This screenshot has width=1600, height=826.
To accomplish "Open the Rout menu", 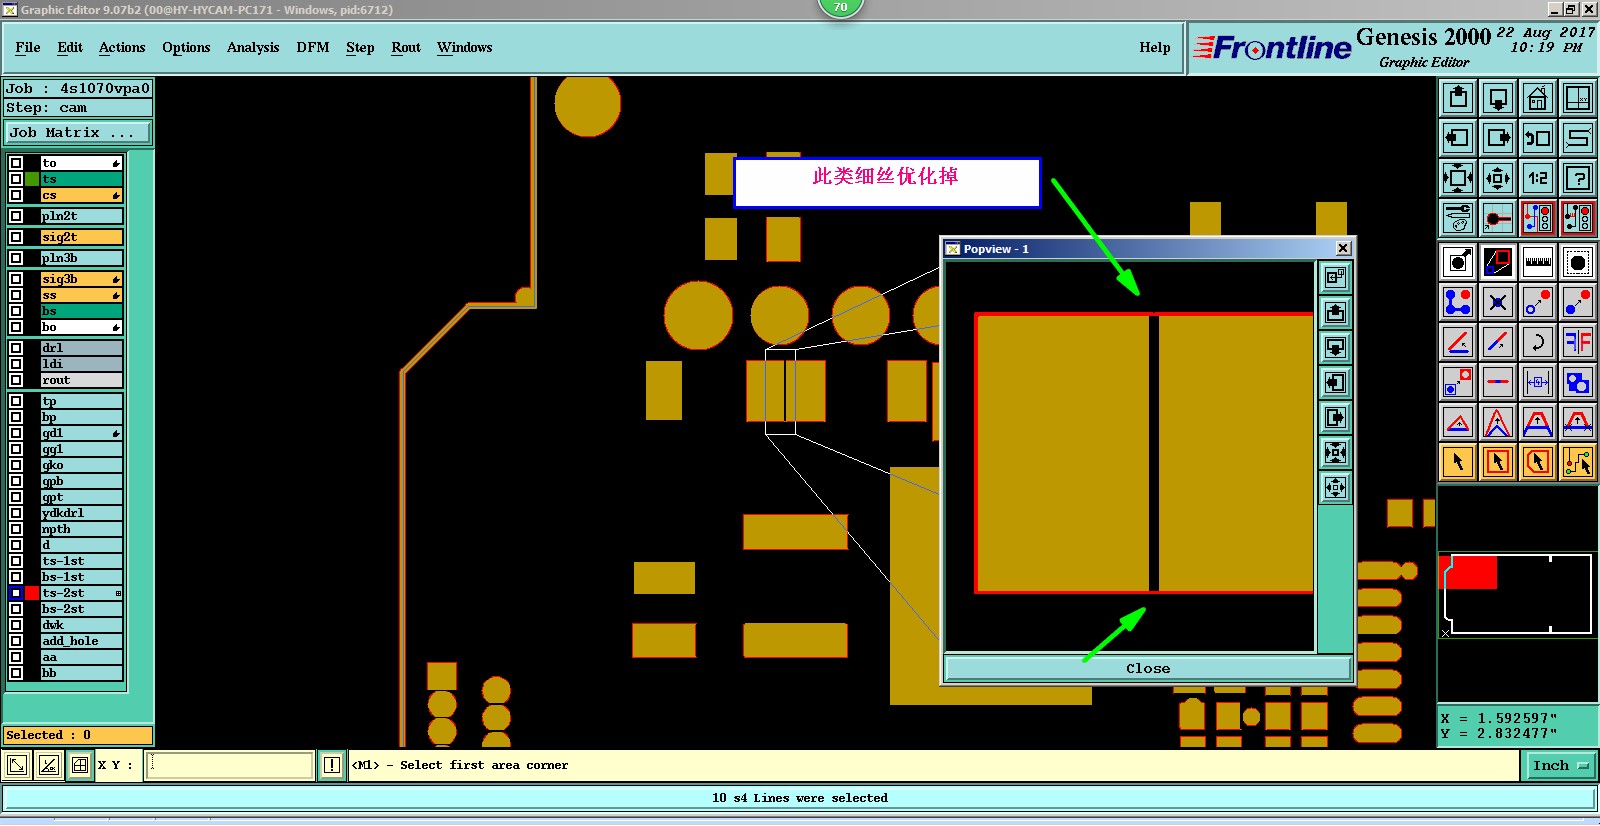I will [406, 47].
